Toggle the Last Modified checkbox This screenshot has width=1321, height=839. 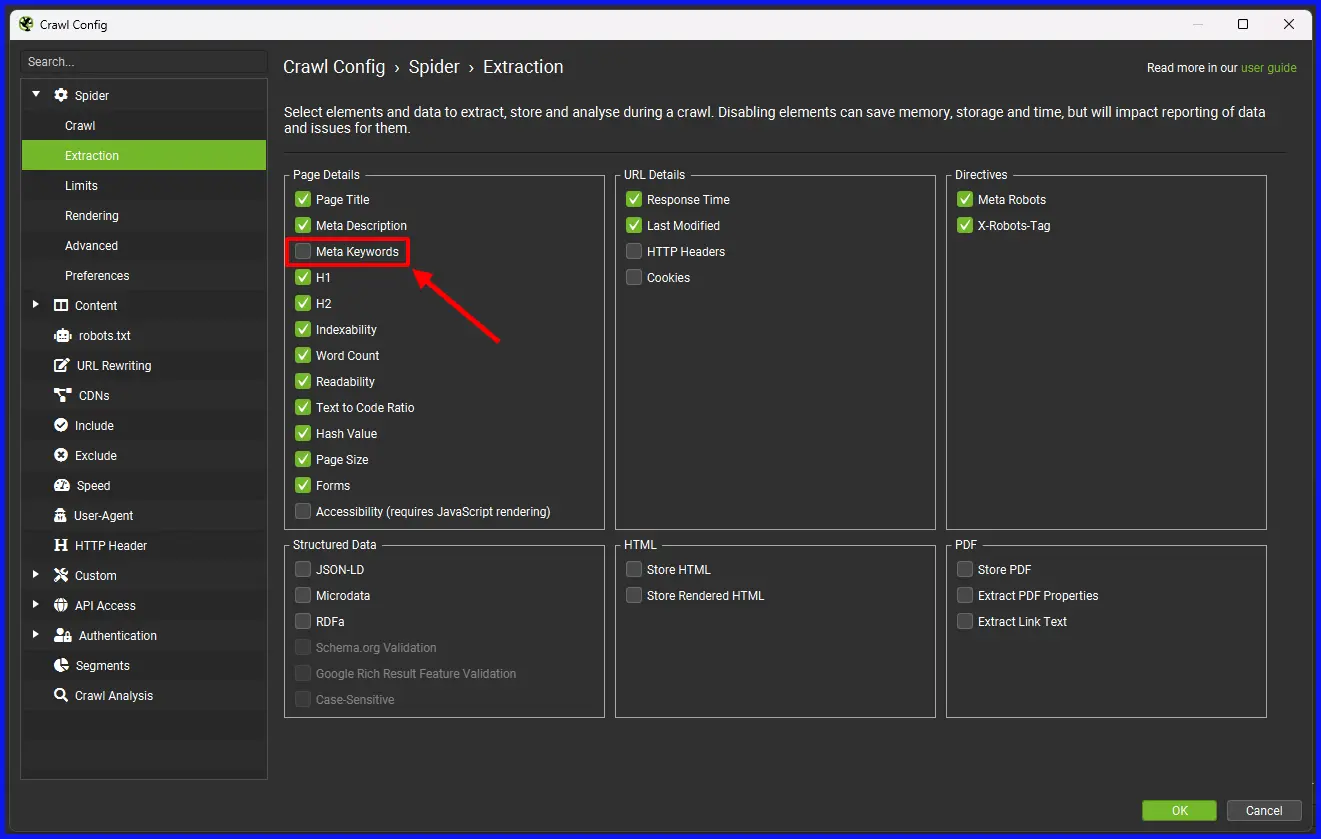point(634,225)
